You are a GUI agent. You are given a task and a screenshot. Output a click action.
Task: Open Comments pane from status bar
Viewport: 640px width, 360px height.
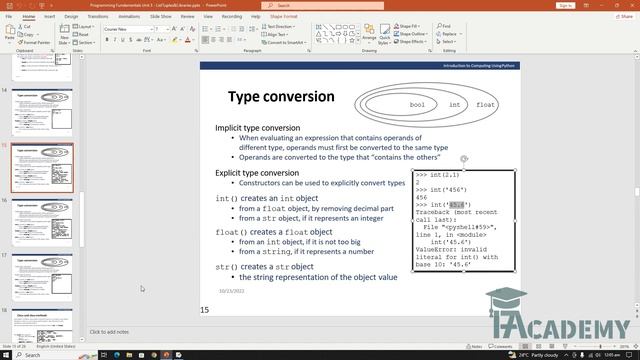(x=500, y=347)
